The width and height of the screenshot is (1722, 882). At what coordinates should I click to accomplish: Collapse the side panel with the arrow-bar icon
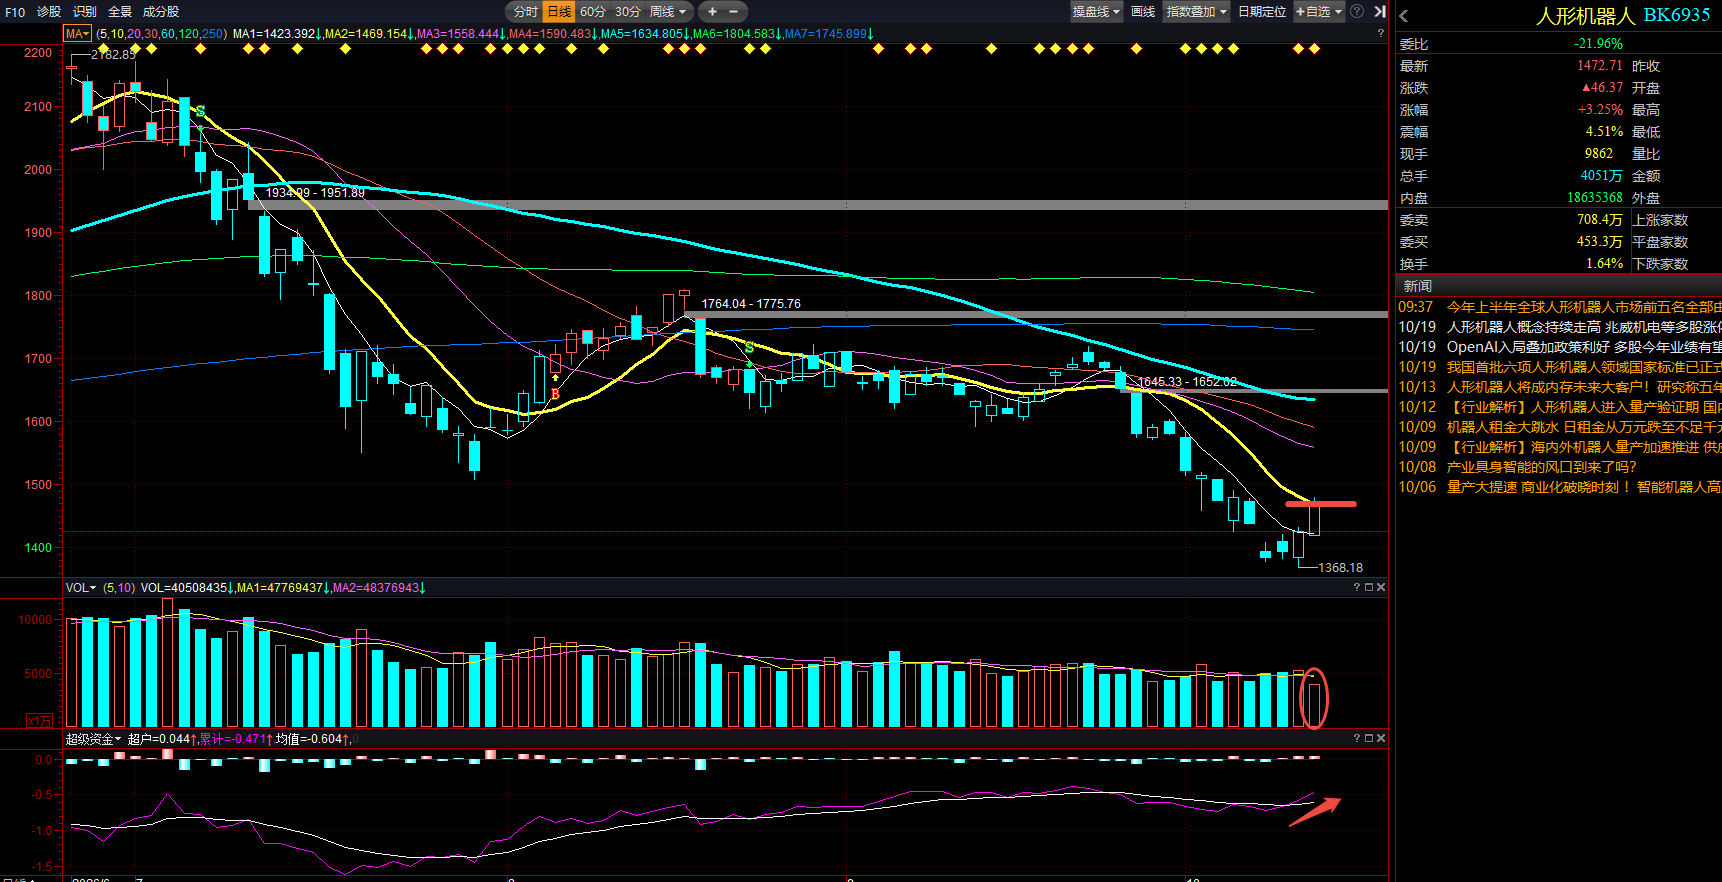[1379, 12]
